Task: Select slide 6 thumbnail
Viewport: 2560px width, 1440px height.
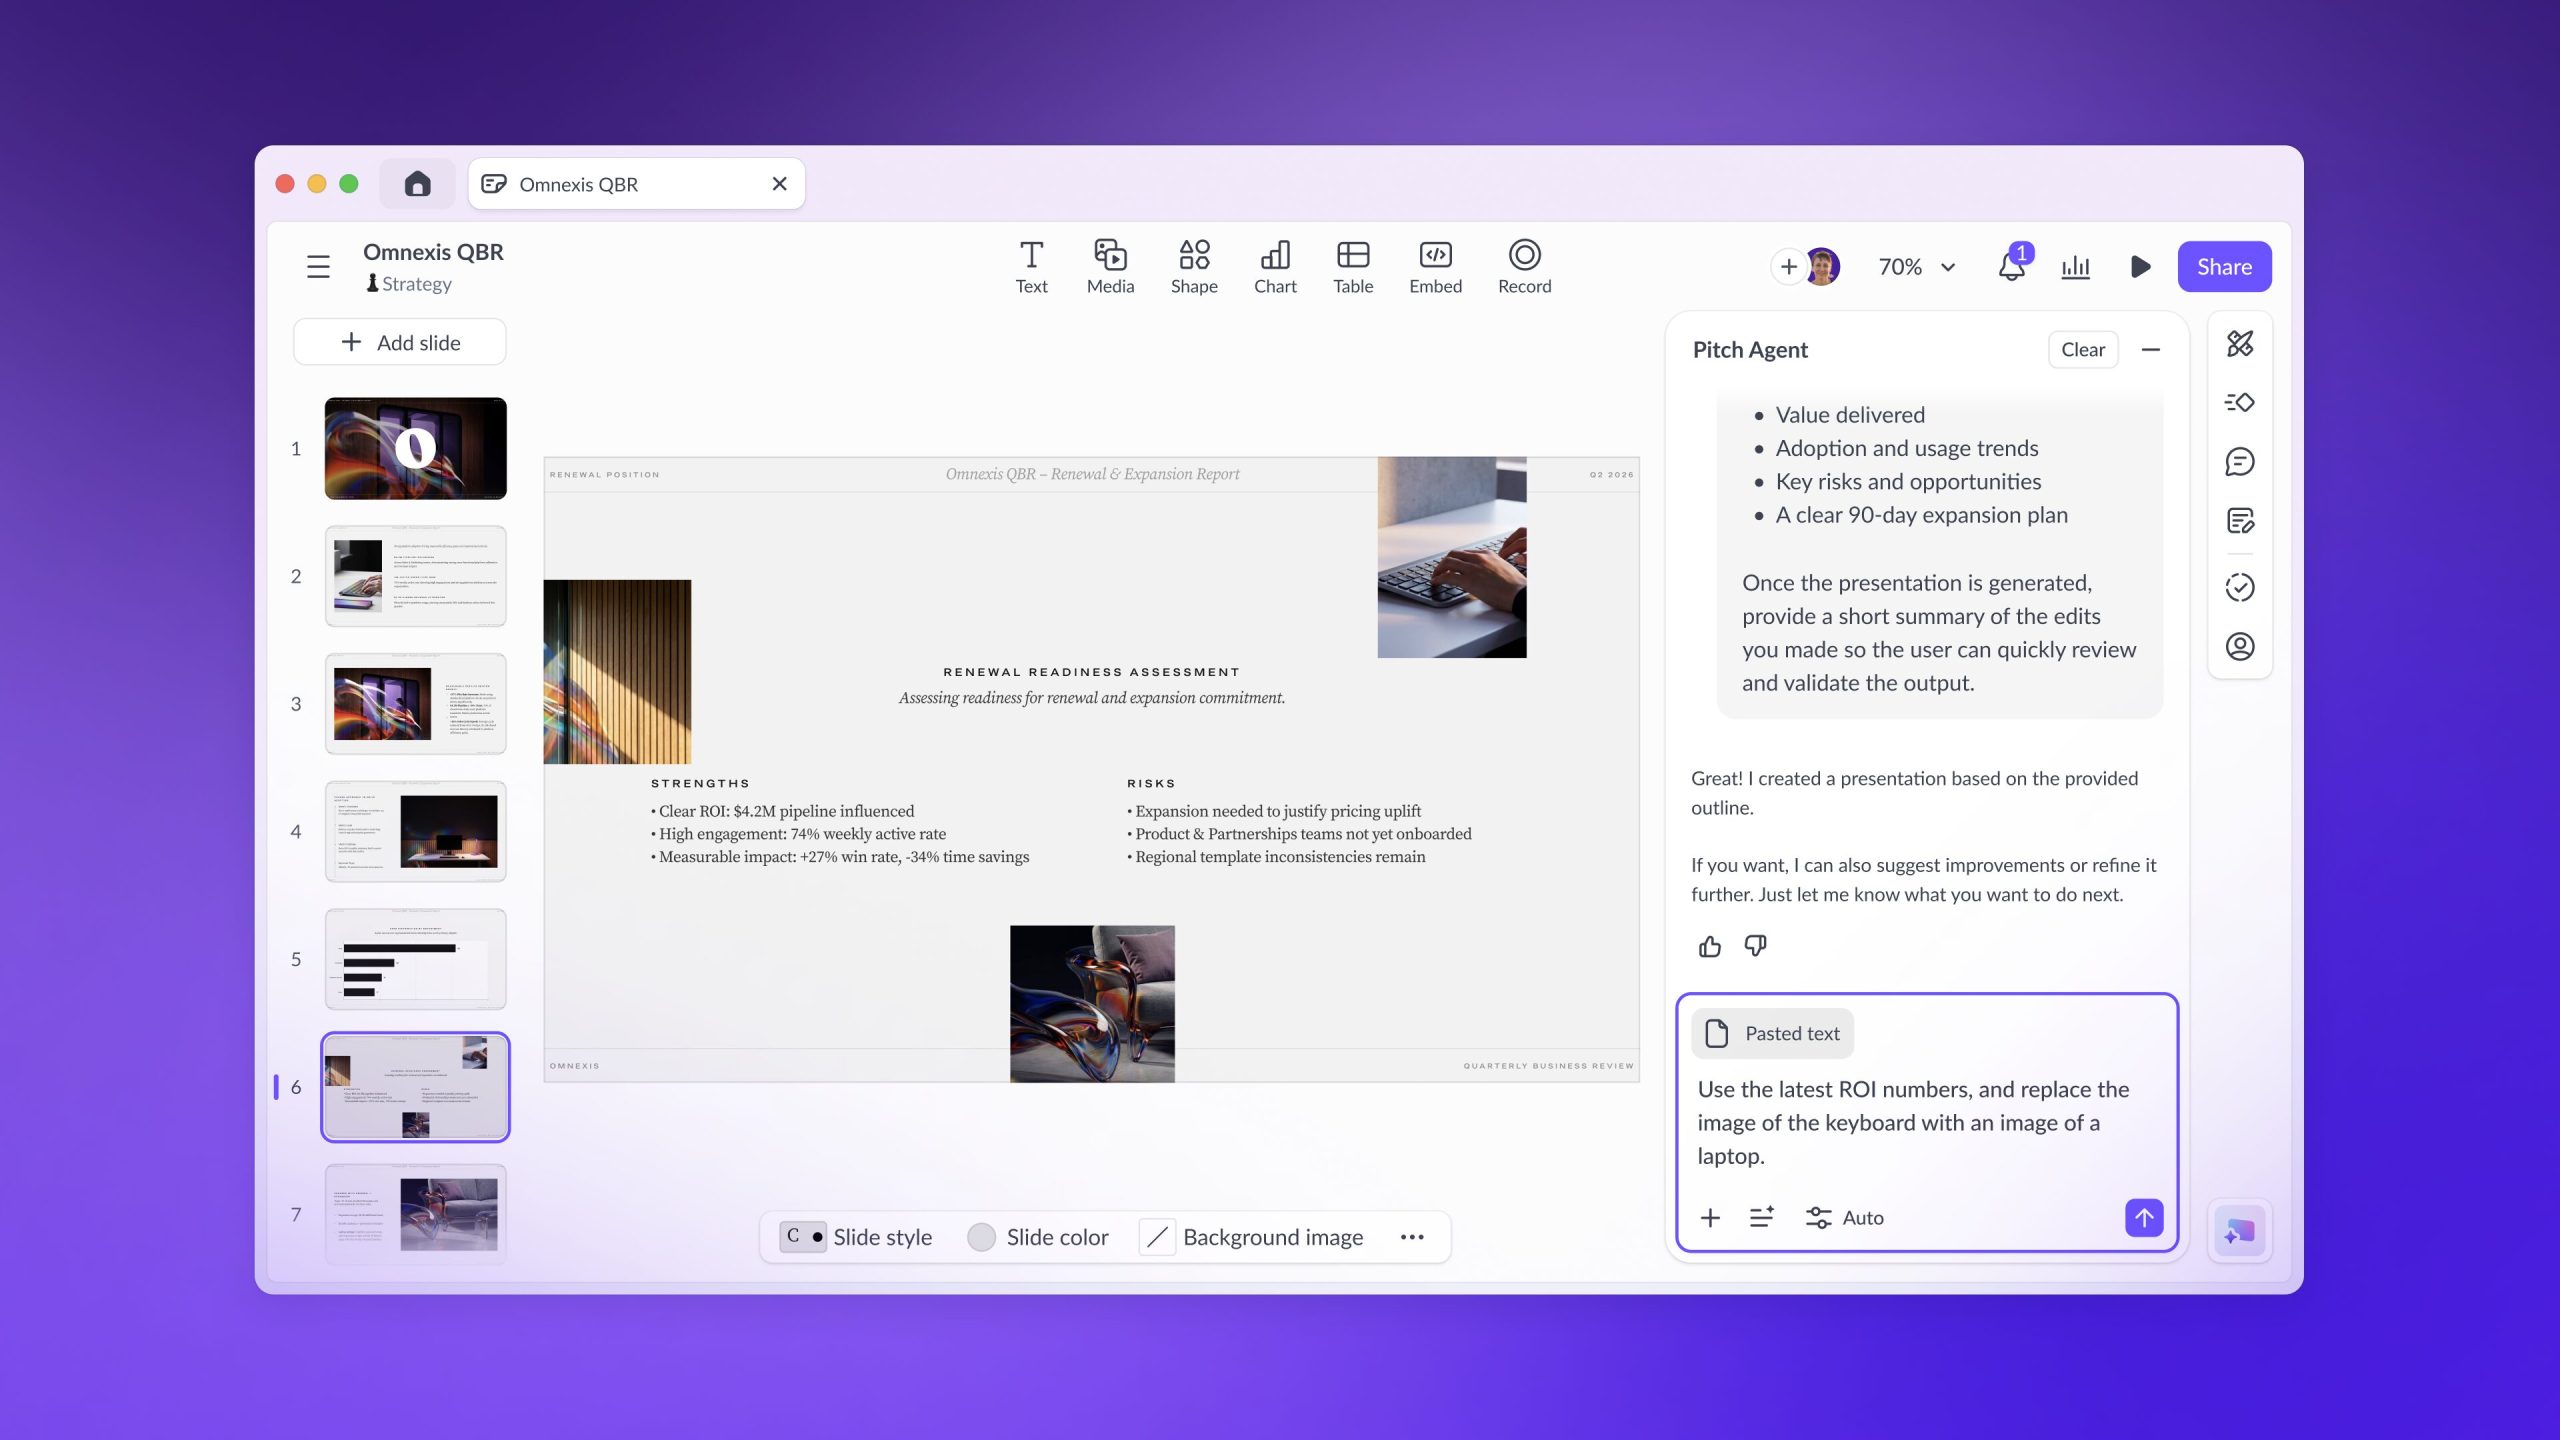Action: pyautogui.click(x=415, y=1087)
